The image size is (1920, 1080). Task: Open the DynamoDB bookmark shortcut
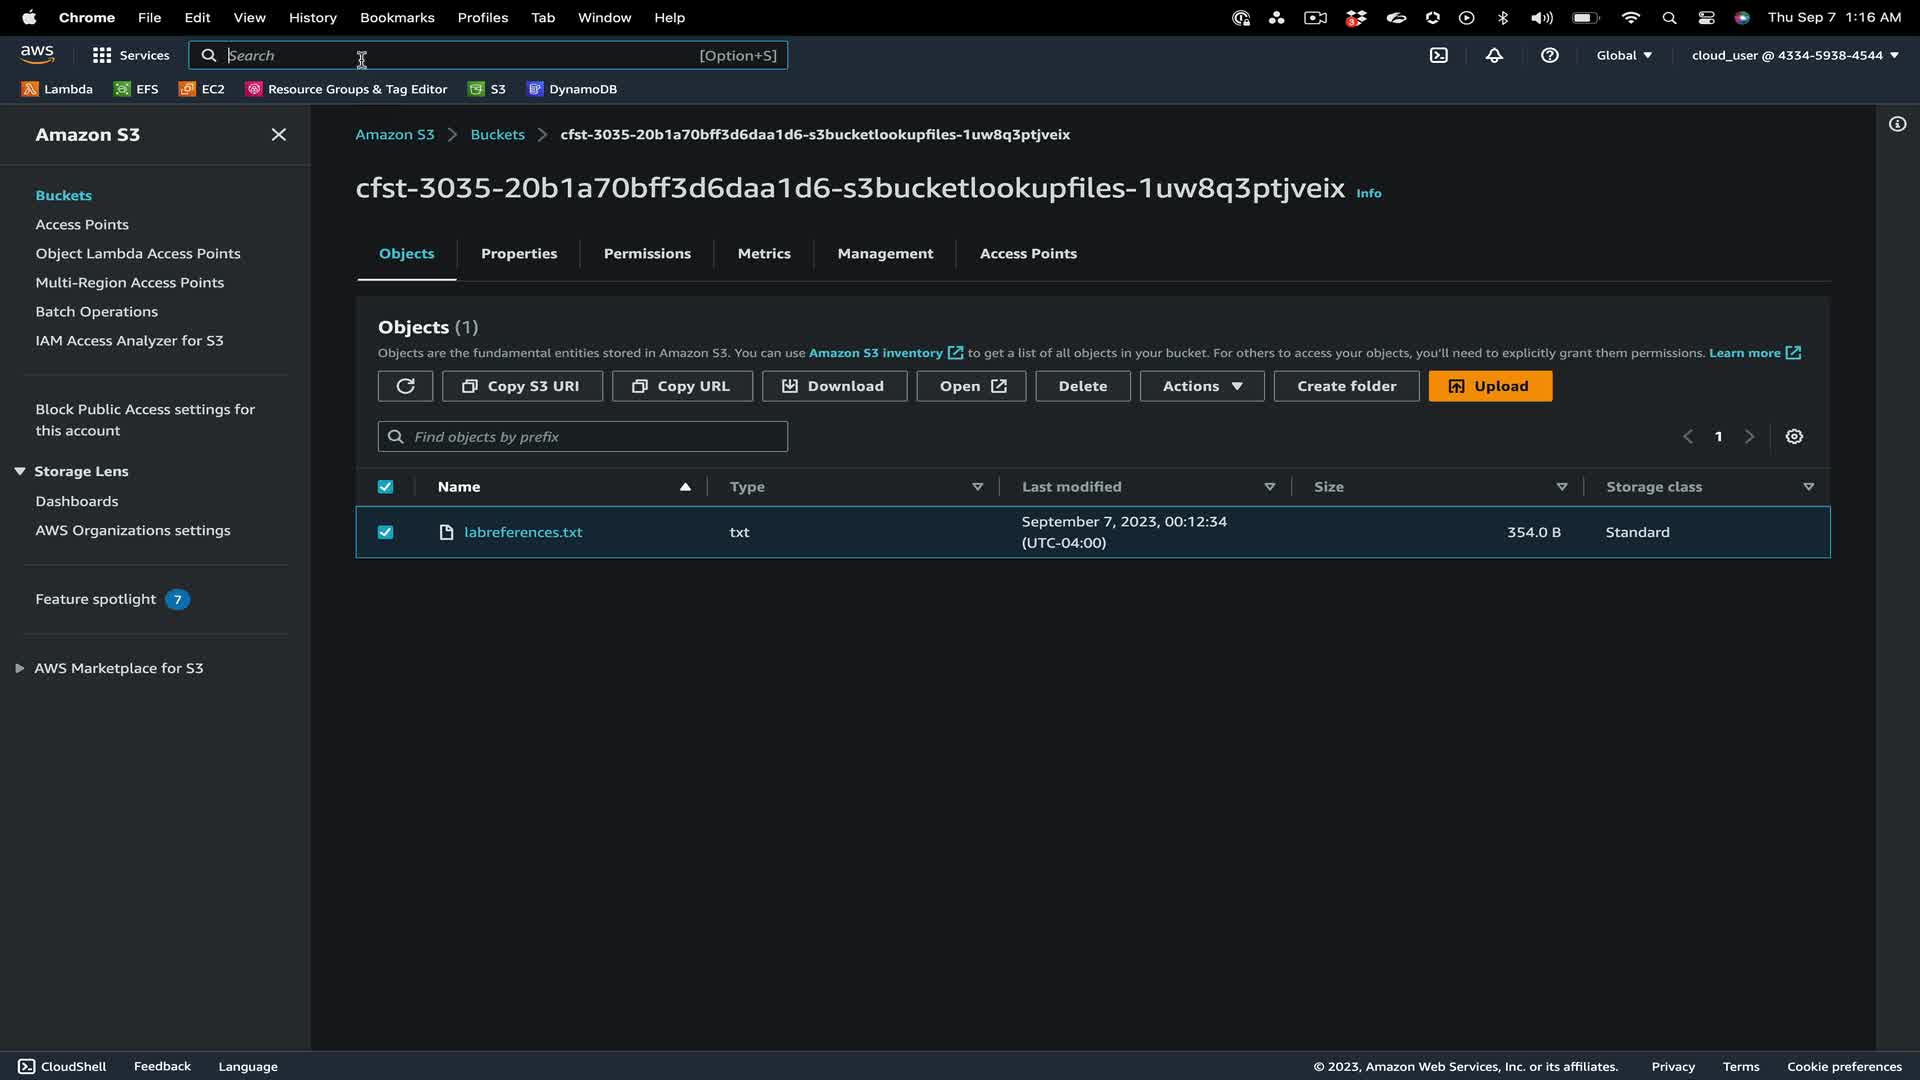[572, 89]
